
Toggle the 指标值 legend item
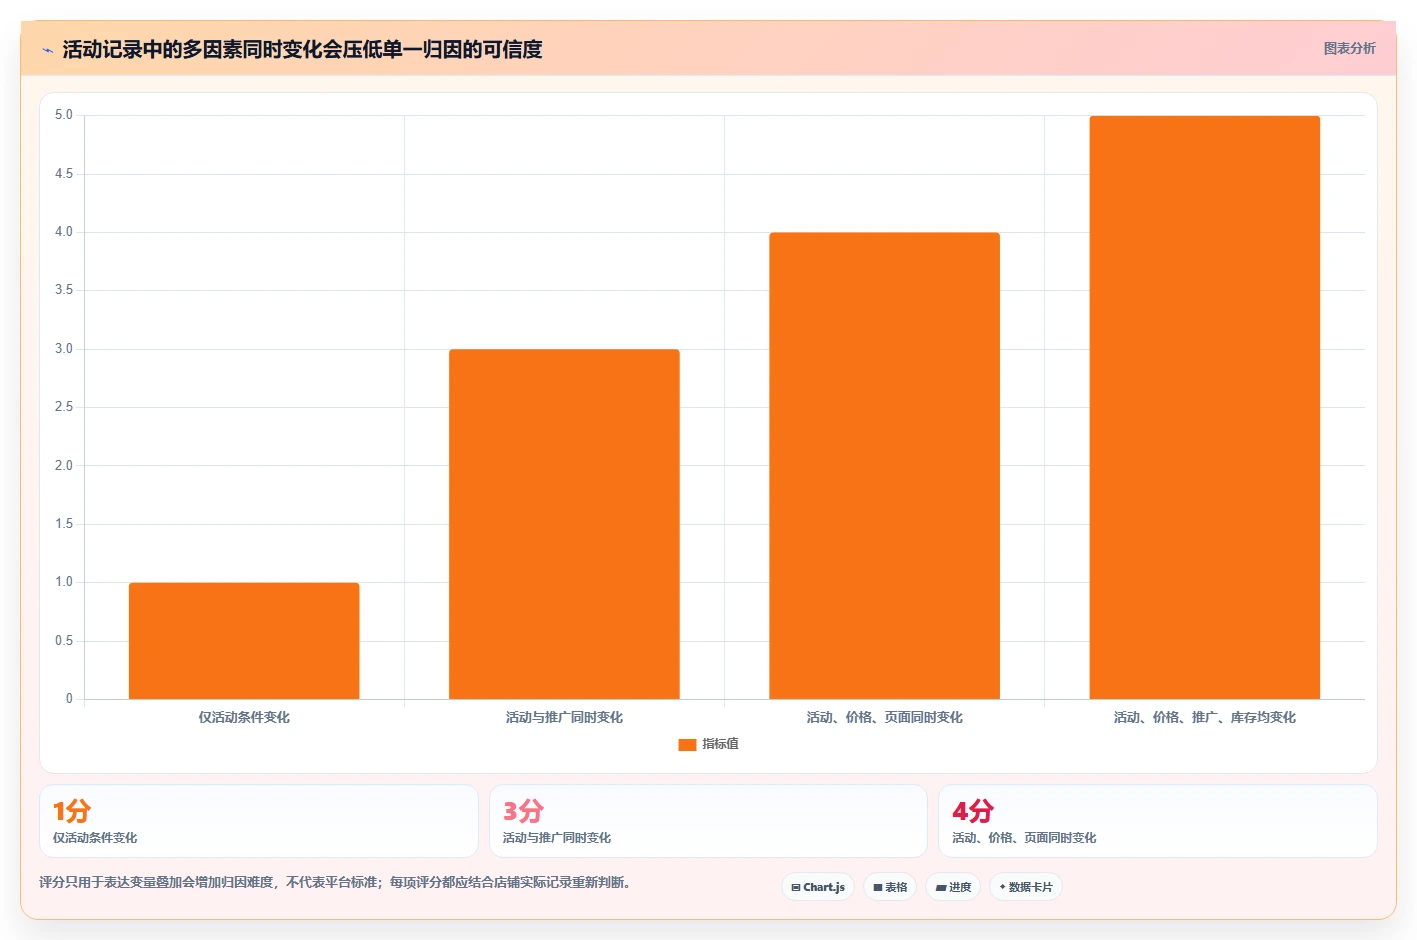tap(708, 744)
